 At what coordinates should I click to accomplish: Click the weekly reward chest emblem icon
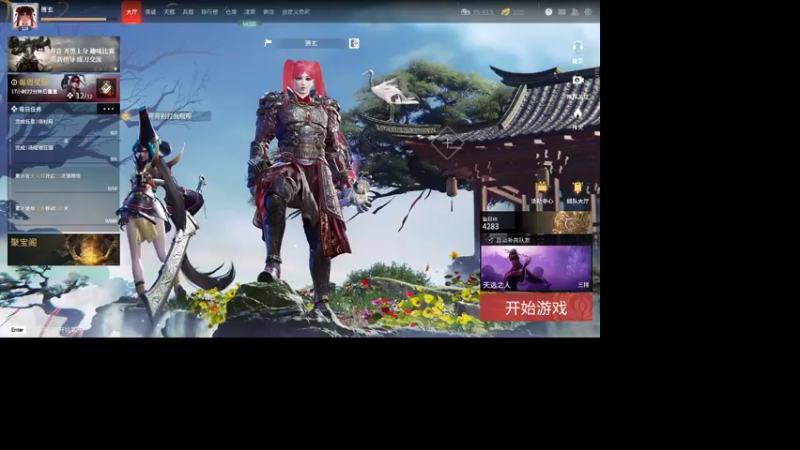point(106,88)
